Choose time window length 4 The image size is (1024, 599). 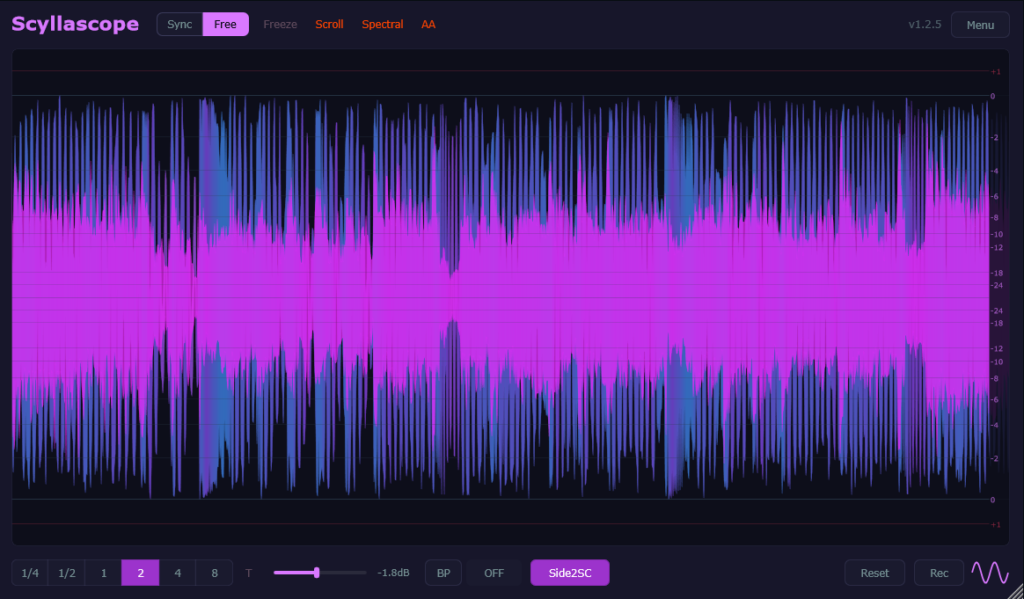[178, 573]
